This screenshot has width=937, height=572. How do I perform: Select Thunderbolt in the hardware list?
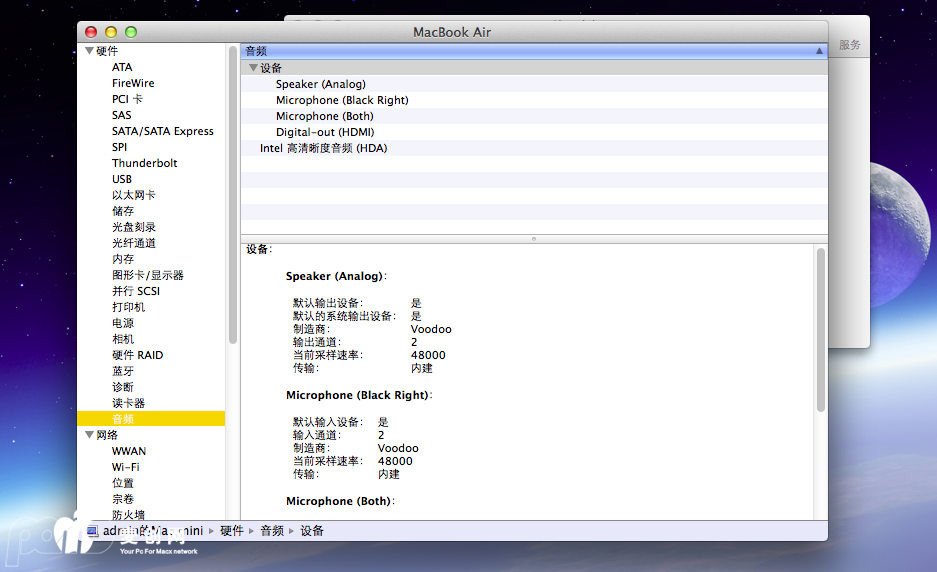click(x=144, y=163)
